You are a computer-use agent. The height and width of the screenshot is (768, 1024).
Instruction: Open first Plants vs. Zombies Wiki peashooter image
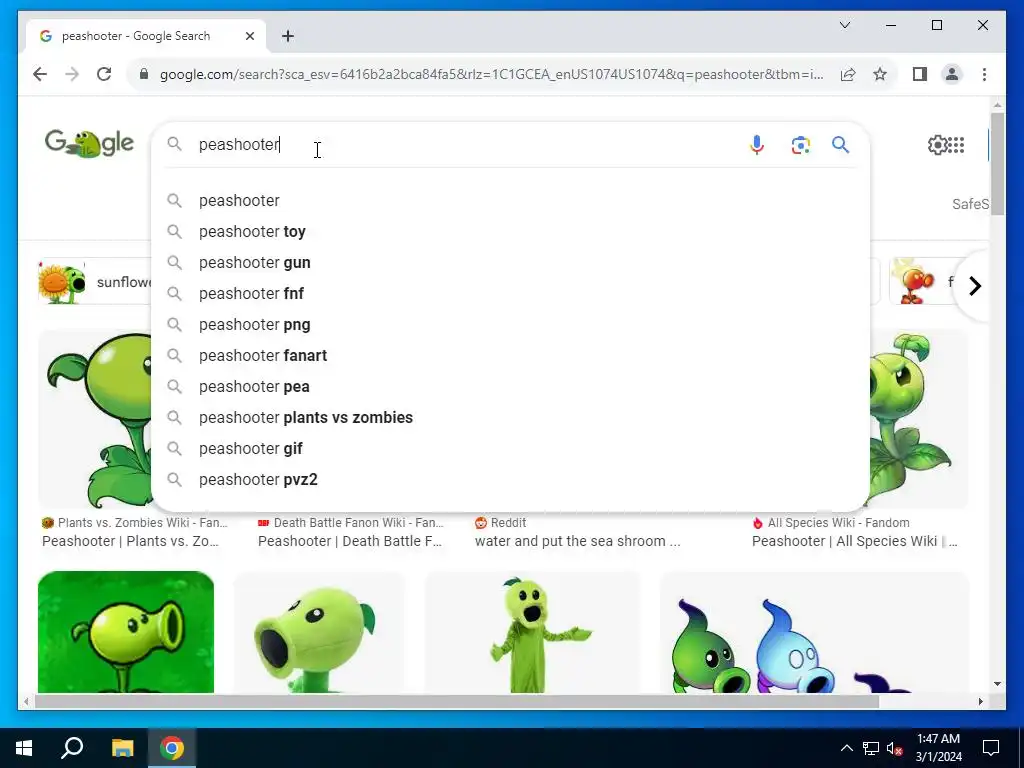[95, 419]
